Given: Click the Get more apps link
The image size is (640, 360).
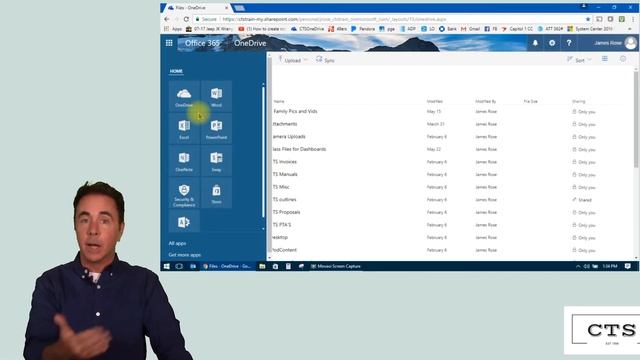Looking at the screenshot, I should pos(184,255).
